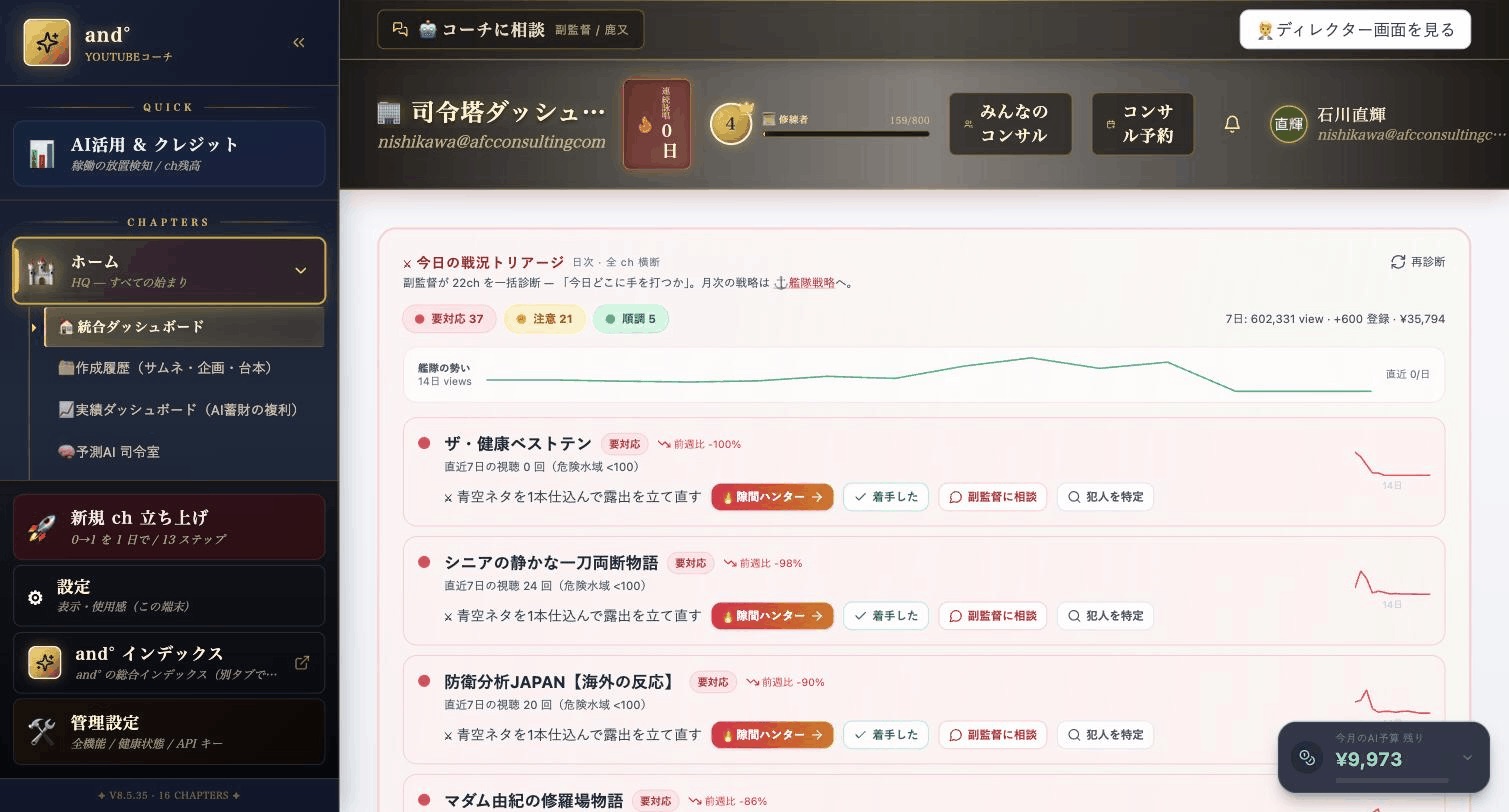Open みんなのコンサル

(1010, 124)
